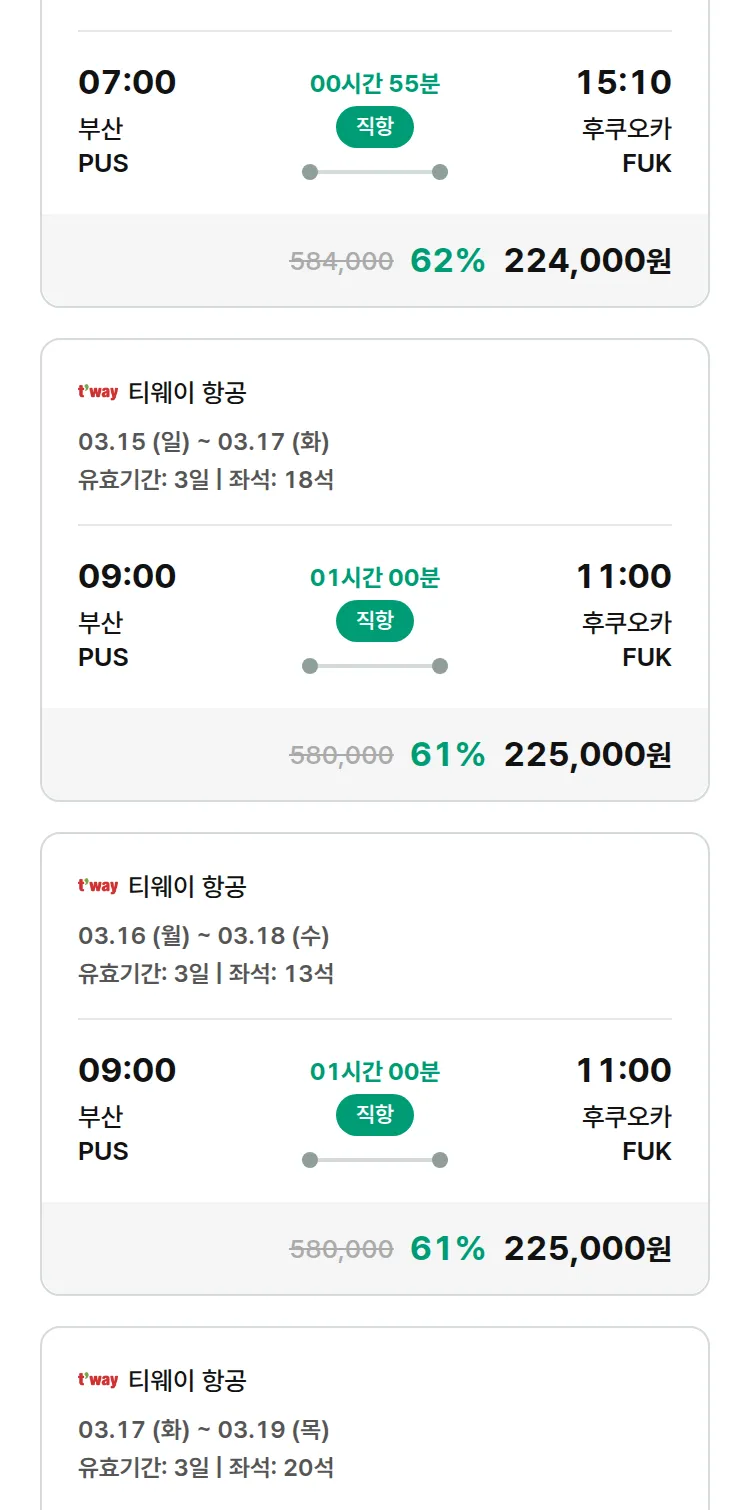This screenshot has width=750, height=1510.
Task: Click the t'way logo on the 03.16 flight card
Action: 98,886
